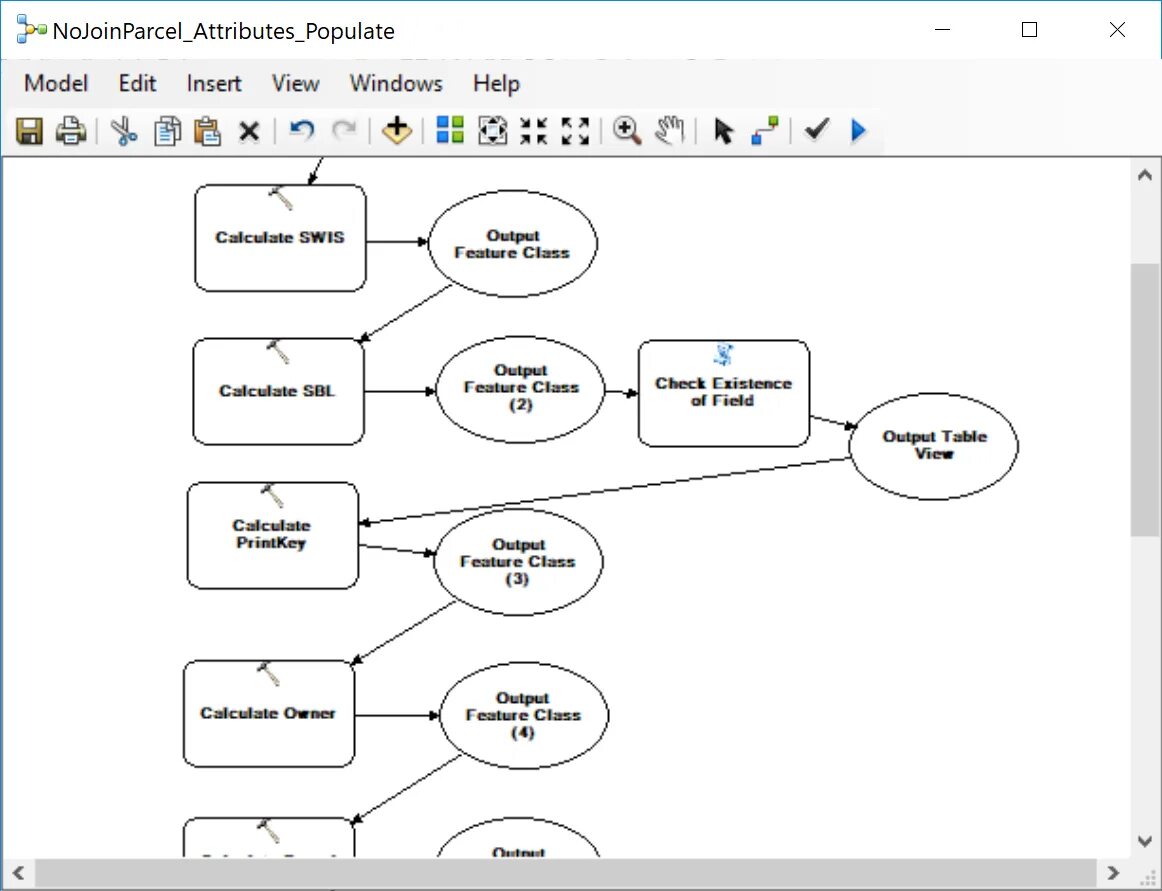Click the Full Extent icon
The width and height of the screenshot is (1162, 891).
click(x=493, y=130)
